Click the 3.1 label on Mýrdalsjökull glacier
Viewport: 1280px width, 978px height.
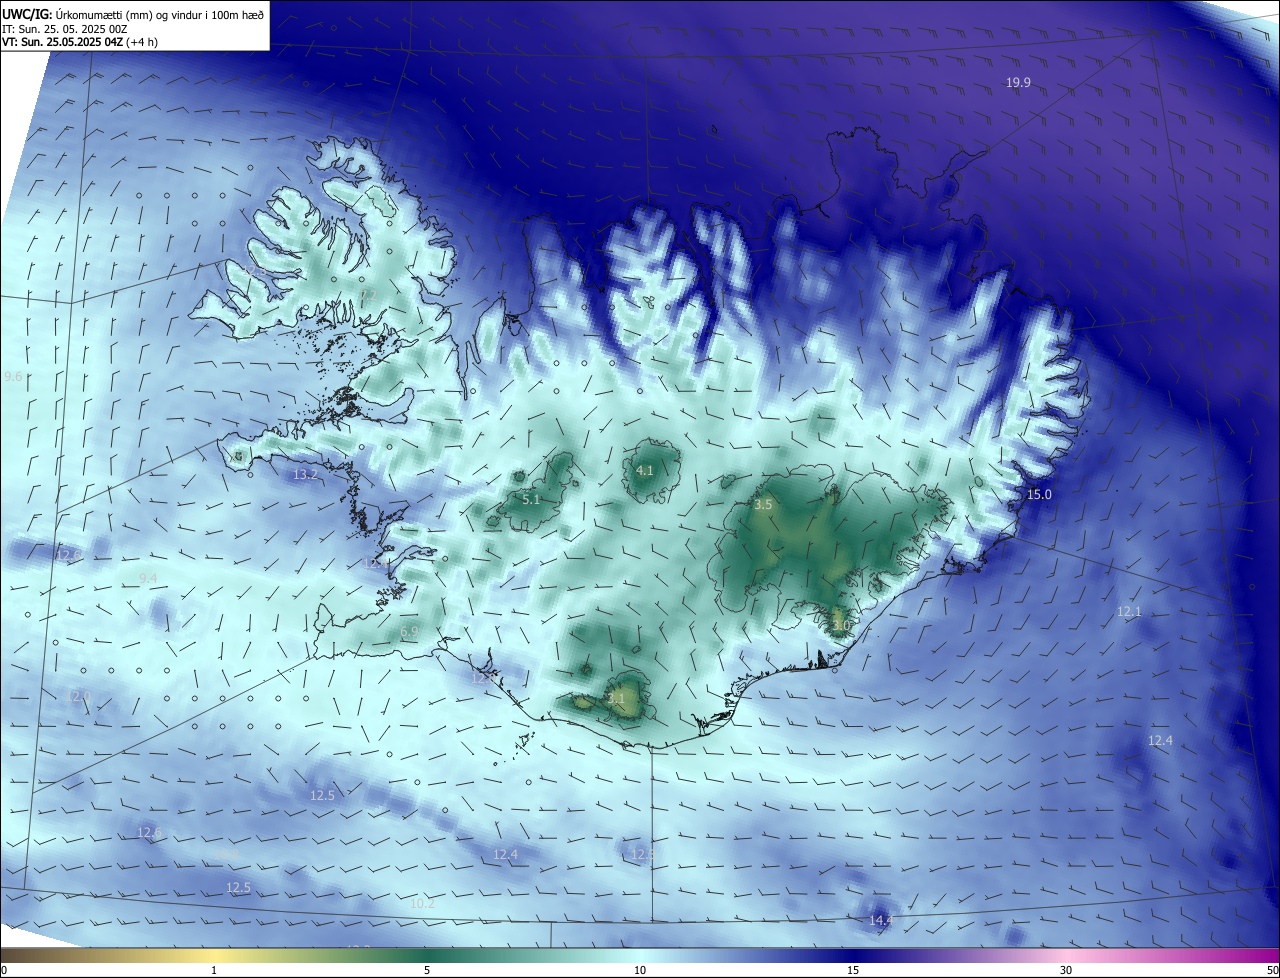616,699
